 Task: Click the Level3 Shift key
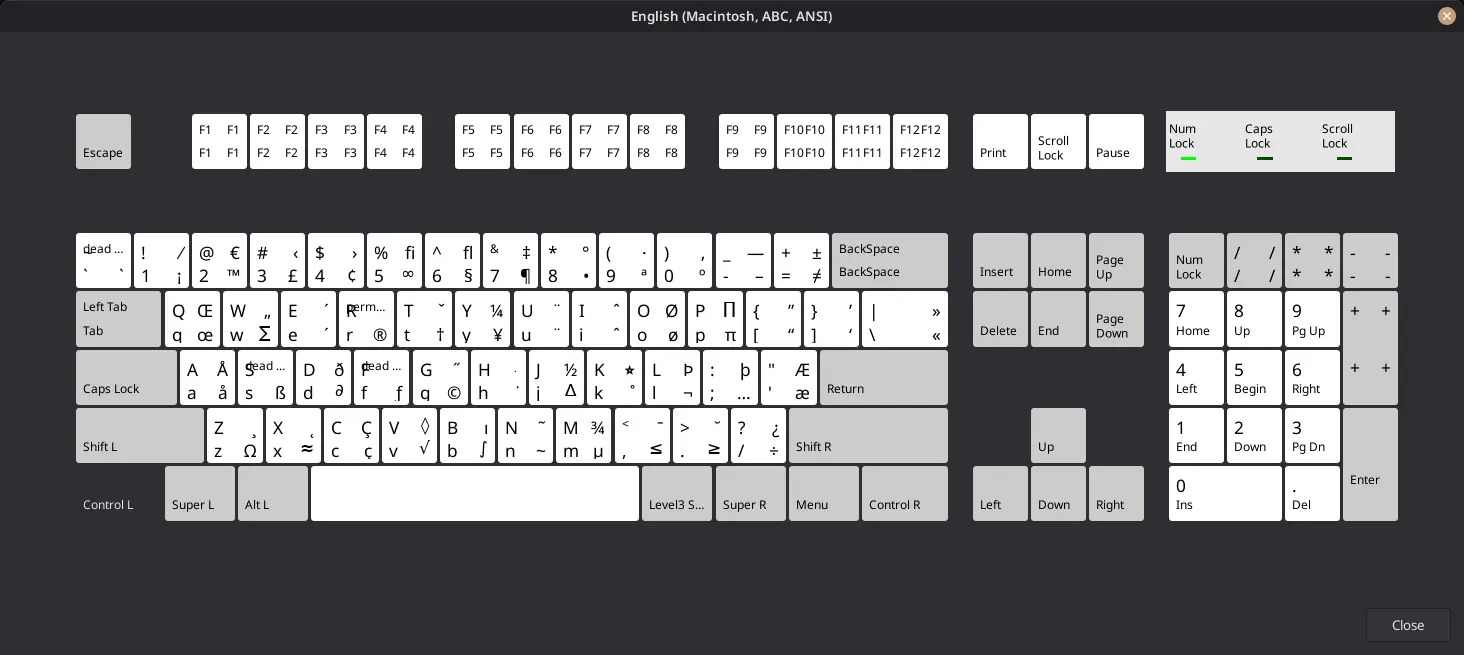[x=677, y=493]
